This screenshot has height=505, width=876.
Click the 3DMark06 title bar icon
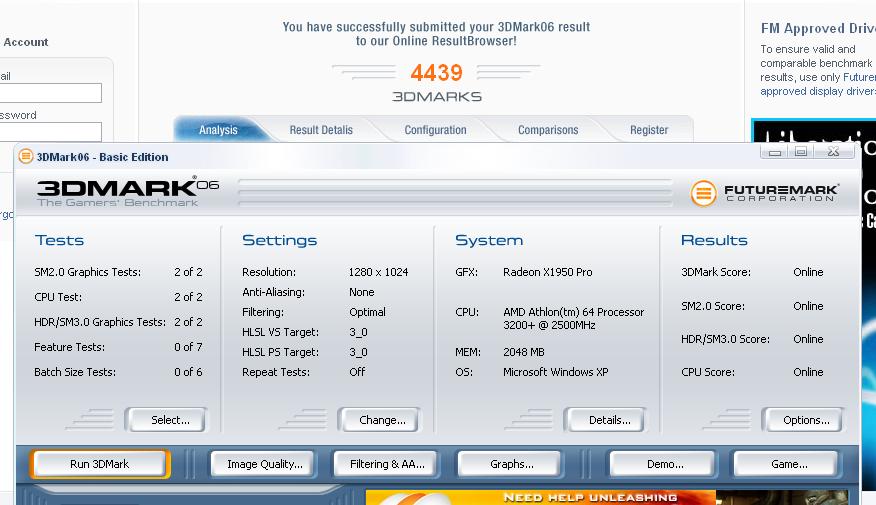click(x=26, y=156)
